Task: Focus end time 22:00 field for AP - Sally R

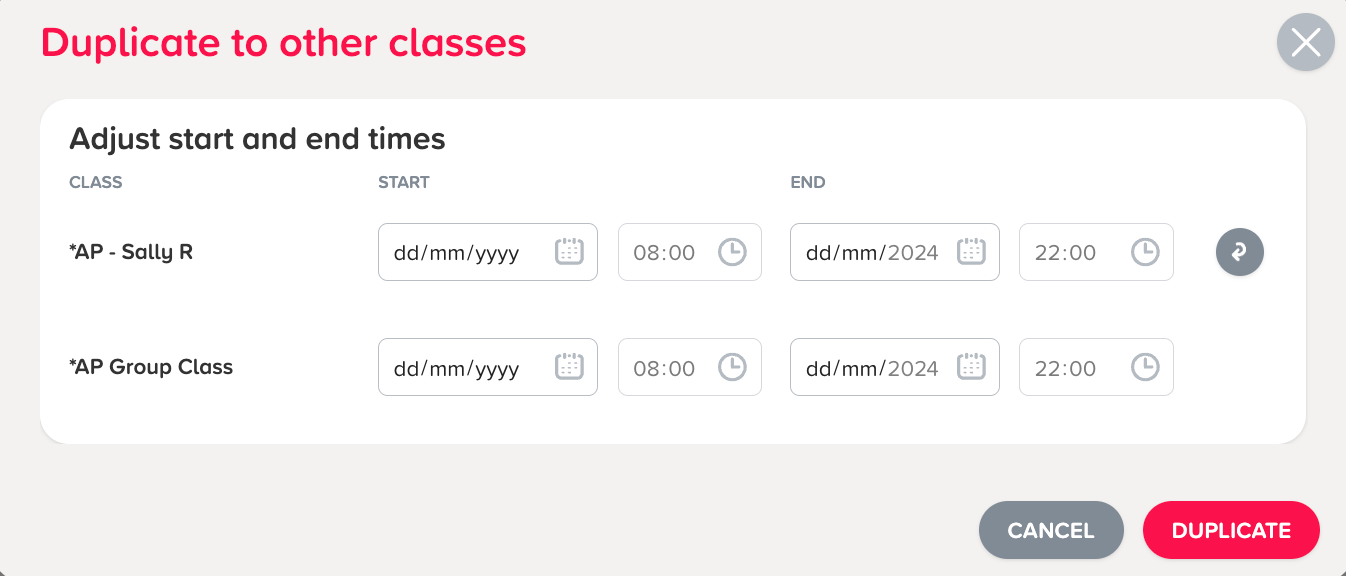Action: (1096, 252)
